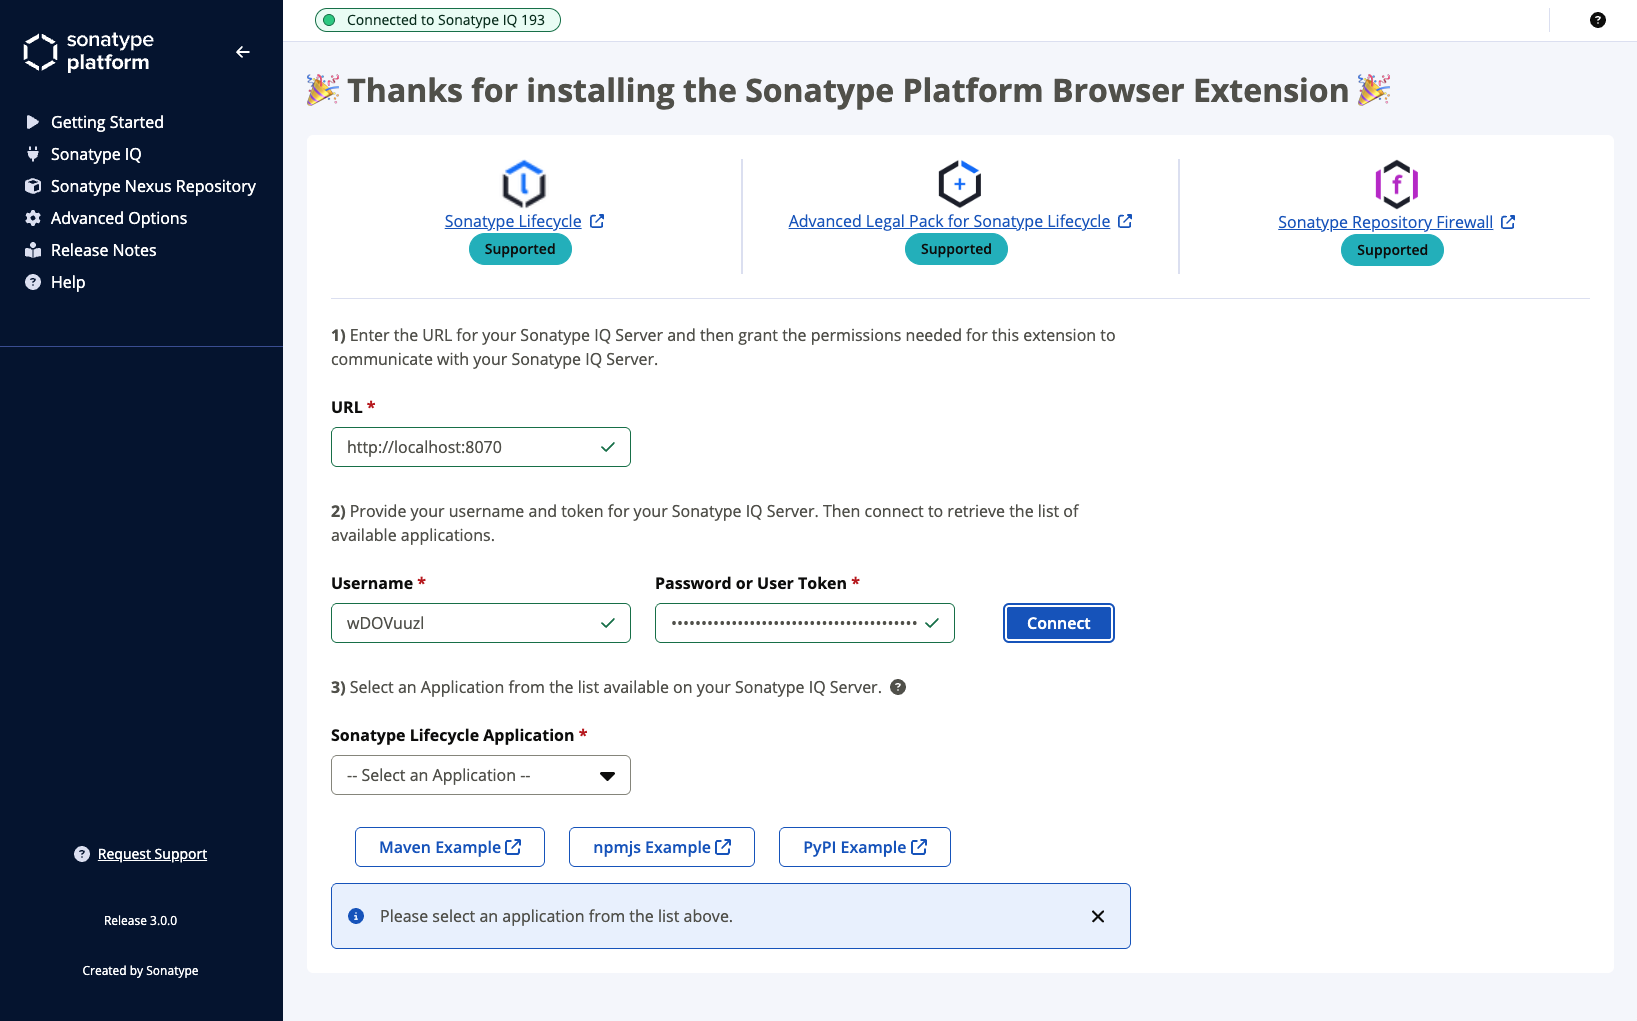Click the question icon beside sidebar Help

tap(33, 282)
